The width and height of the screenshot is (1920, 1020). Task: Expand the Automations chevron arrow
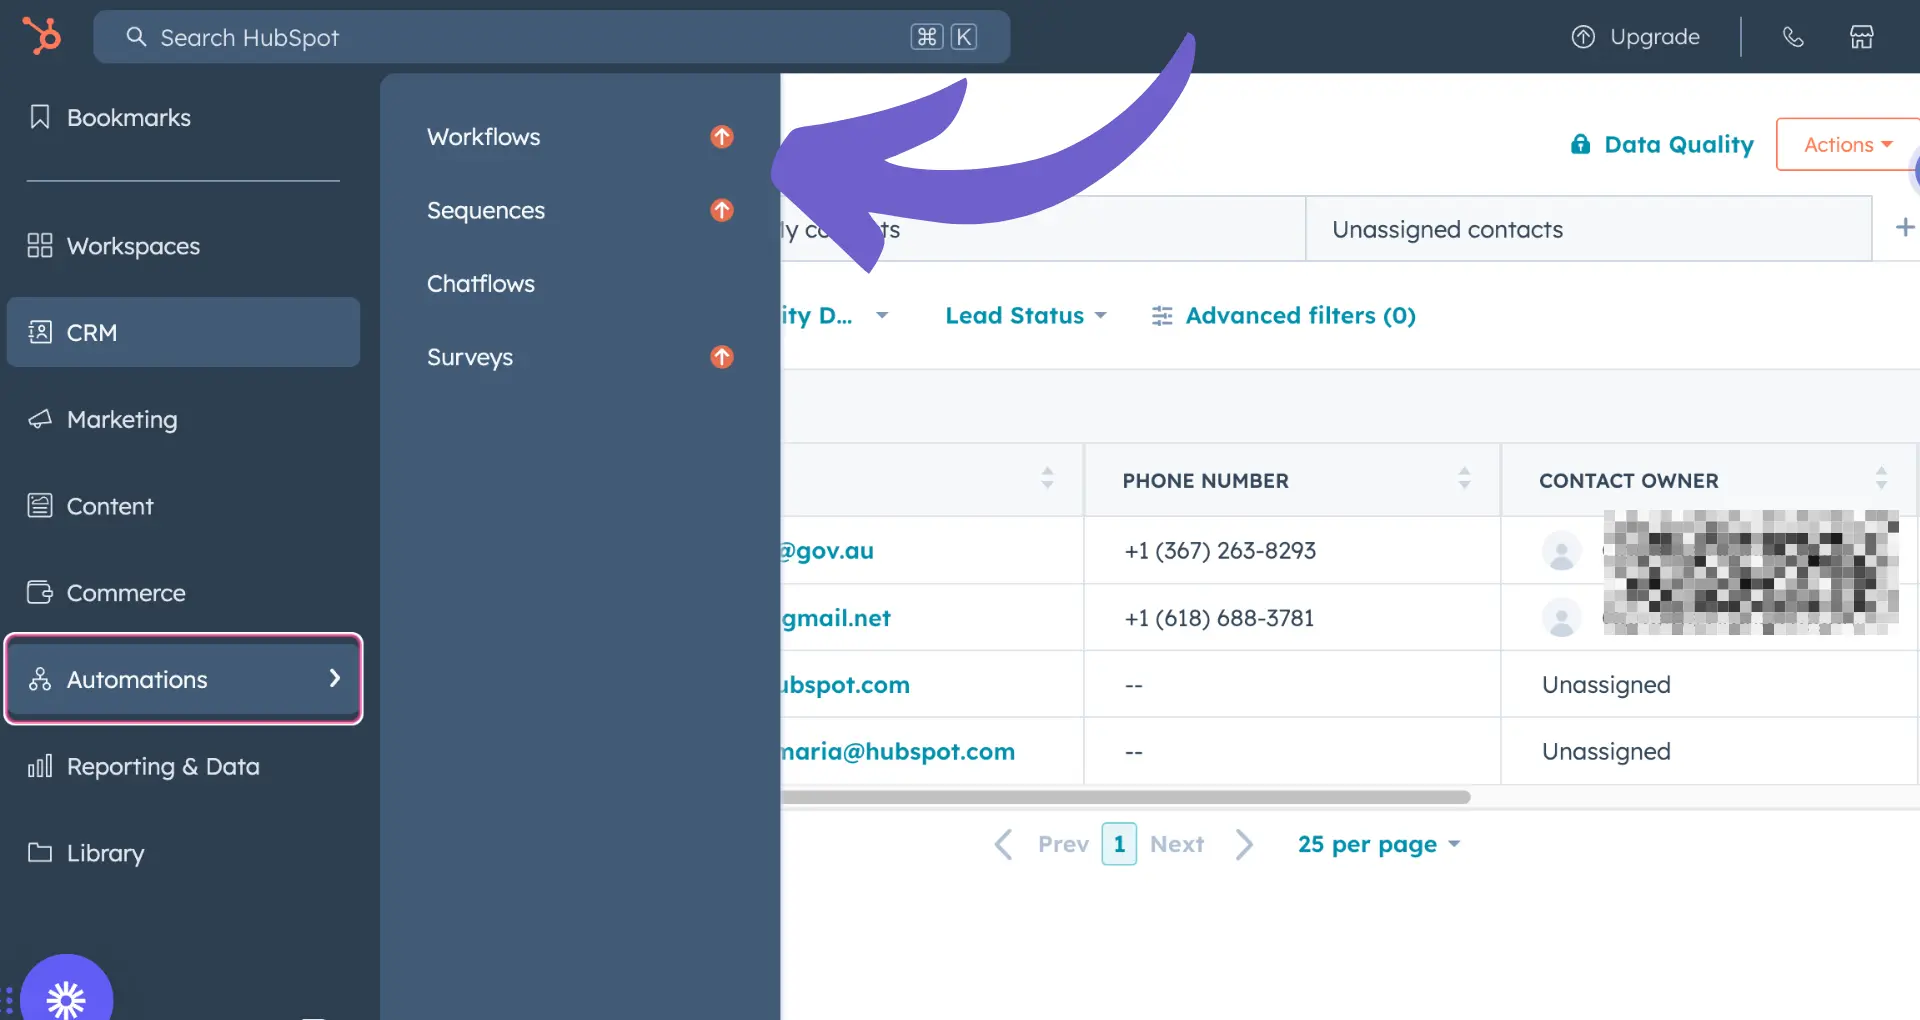pos(335,678)
